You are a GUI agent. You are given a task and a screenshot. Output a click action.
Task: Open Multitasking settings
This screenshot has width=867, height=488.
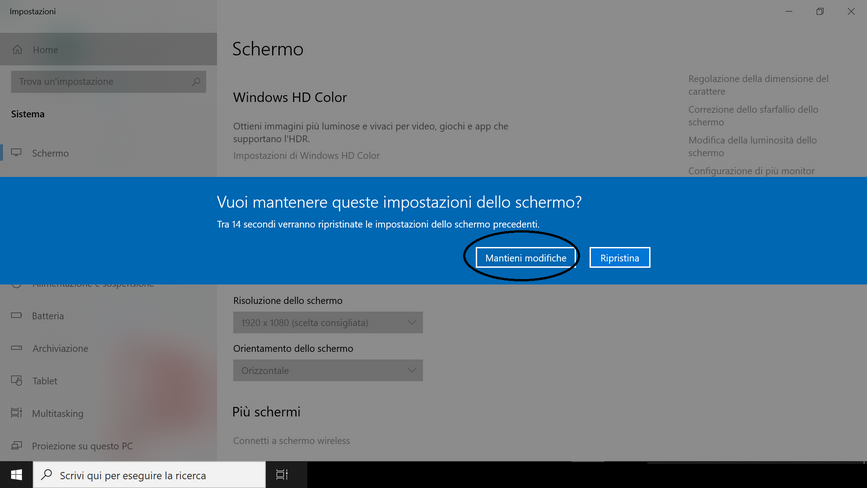point(108,413)
